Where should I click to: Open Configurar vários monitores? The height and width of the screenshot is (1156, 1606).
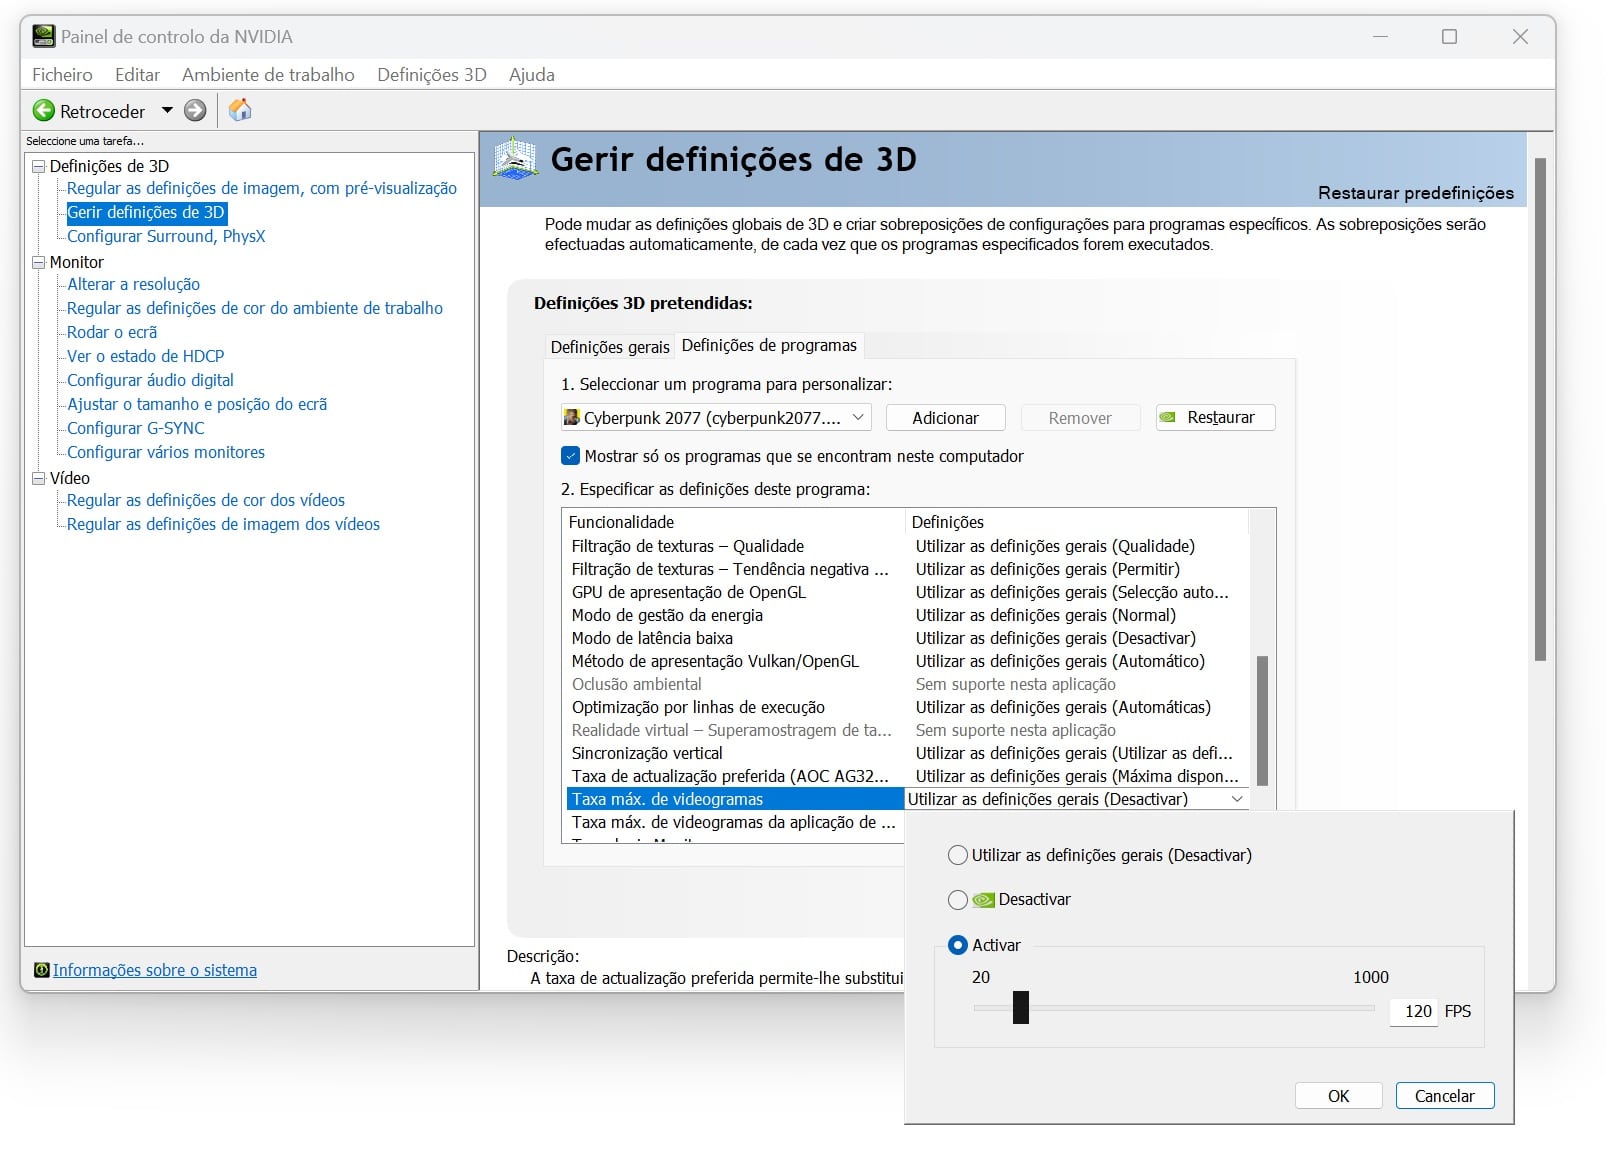click(x=166, y=452)
